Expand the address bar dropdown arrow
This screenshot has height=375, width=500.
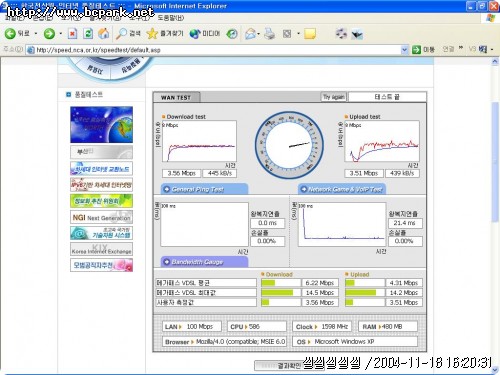coord(404,50)
